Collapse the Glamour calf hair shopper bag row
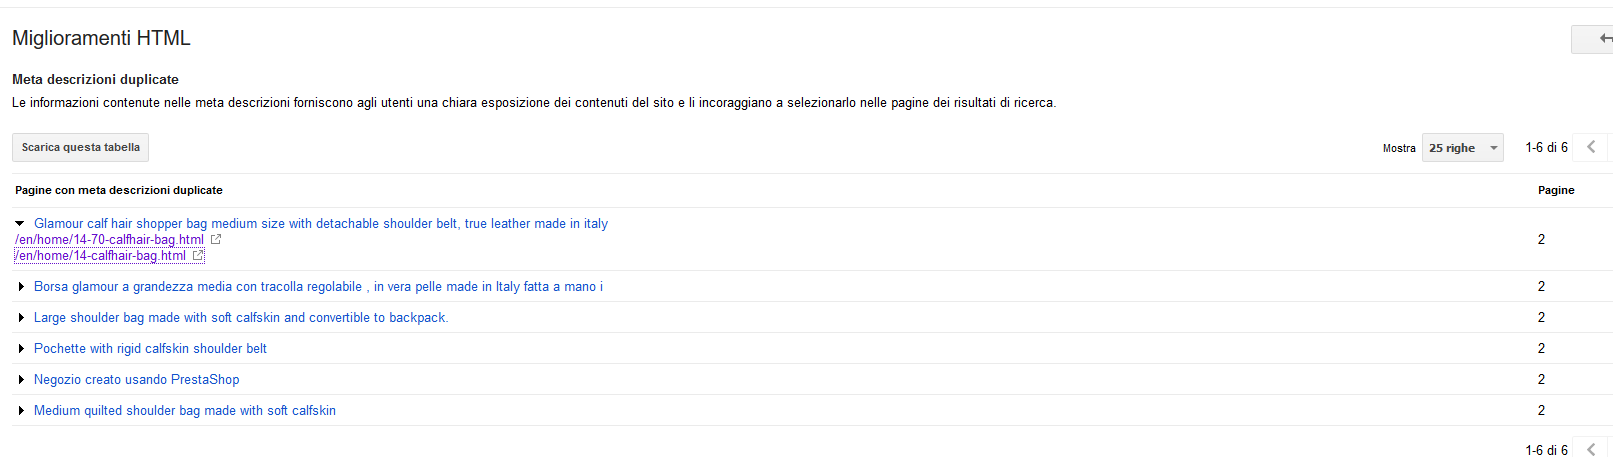The height and width of the screenshot is (457, 1613). pyautogui.click(x=20, y=224)
